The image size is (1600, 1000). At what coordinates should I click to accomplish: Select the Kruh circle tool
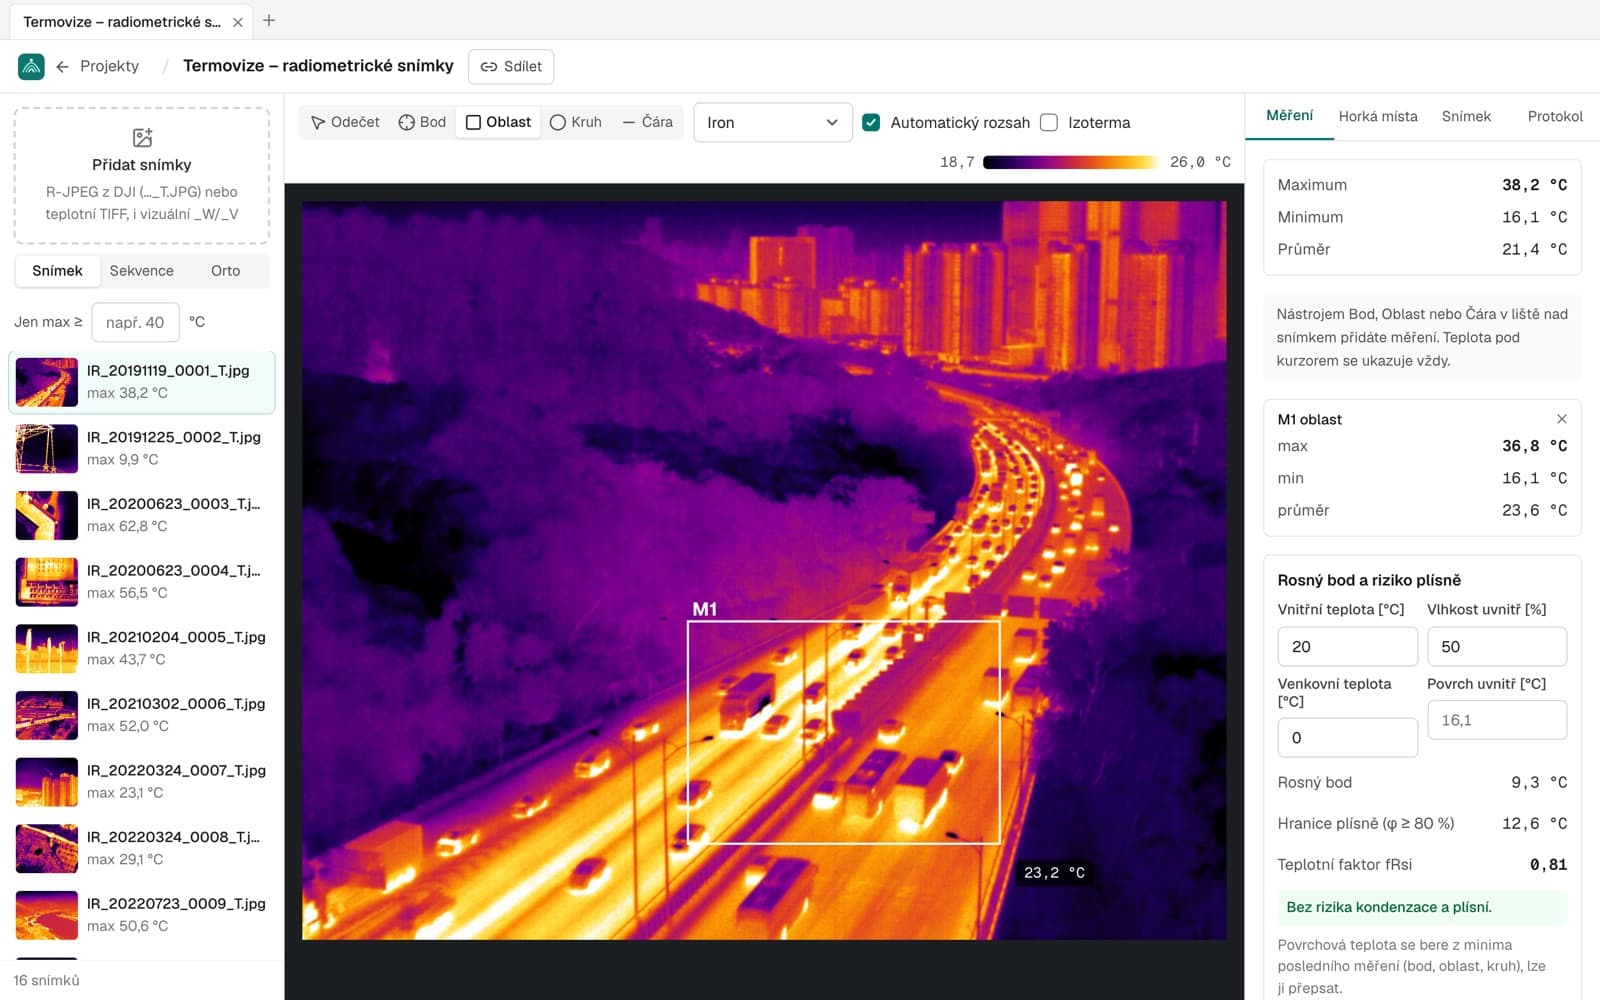(x=576, y=122)
